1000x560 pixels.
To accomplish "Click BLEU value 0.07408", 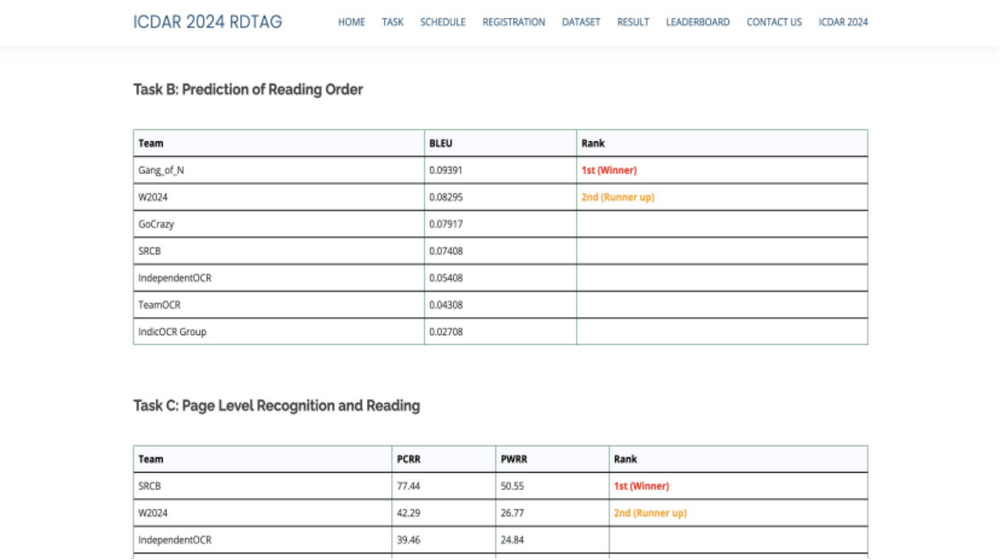I will pos(446,251).
